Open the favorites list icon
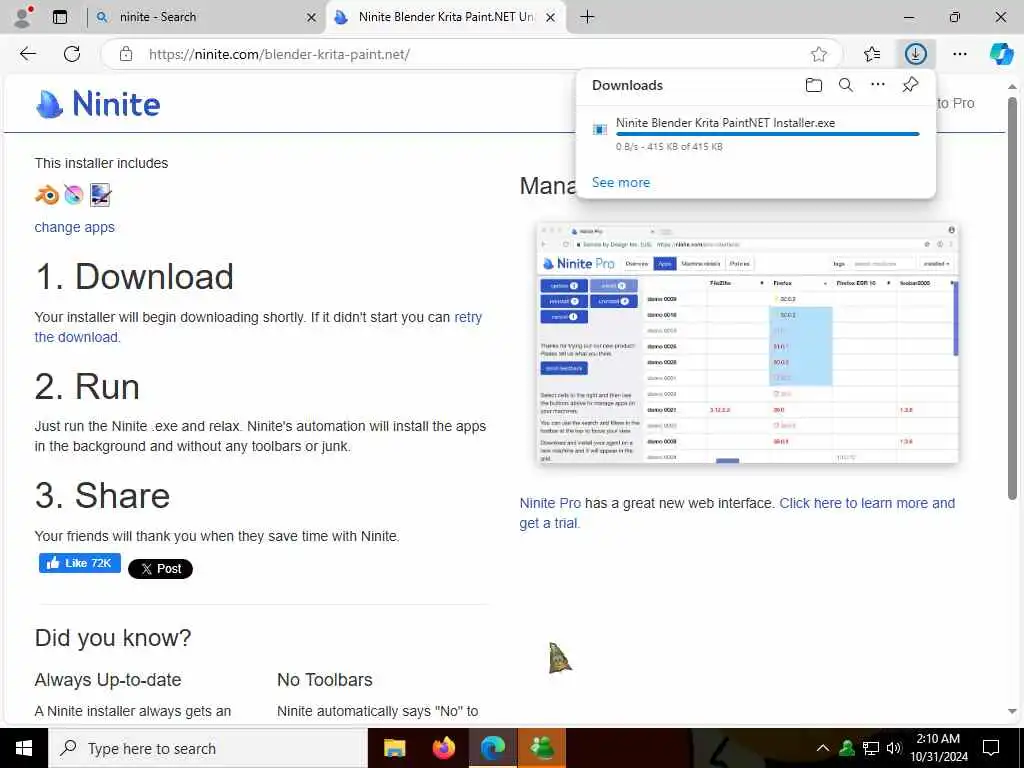This screenshot has height=768, width=1024. click(872, 54)
